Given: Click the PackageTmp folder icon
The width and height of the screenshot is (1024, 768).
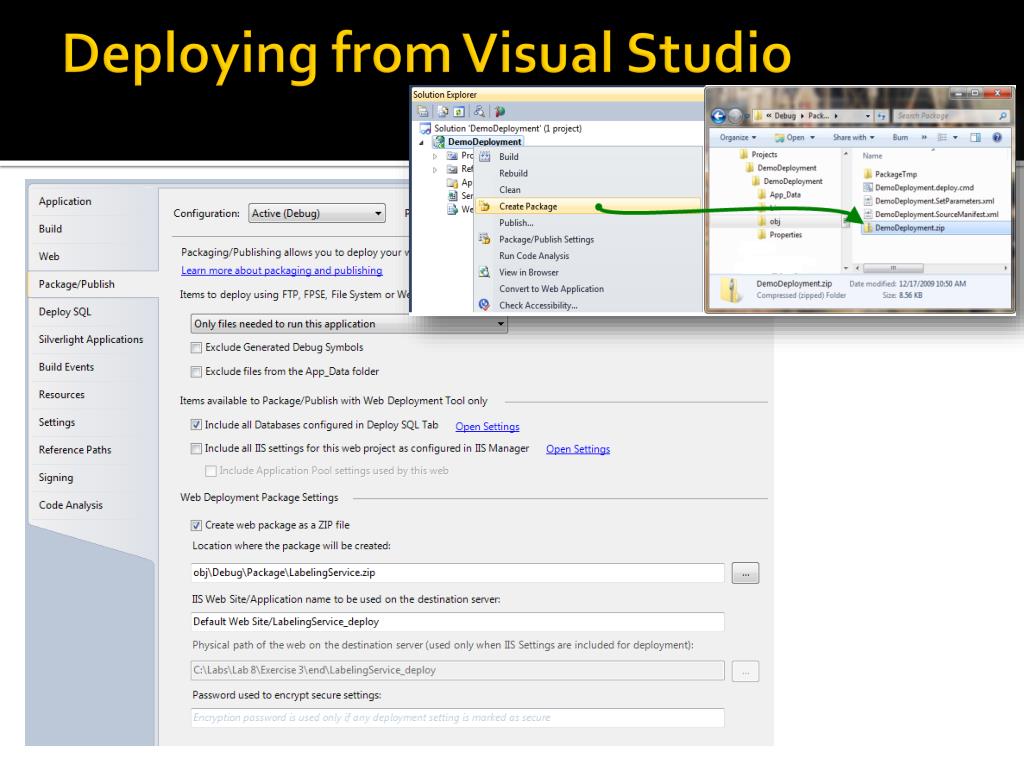Looking at the screenshot, I should coord(868,174).
